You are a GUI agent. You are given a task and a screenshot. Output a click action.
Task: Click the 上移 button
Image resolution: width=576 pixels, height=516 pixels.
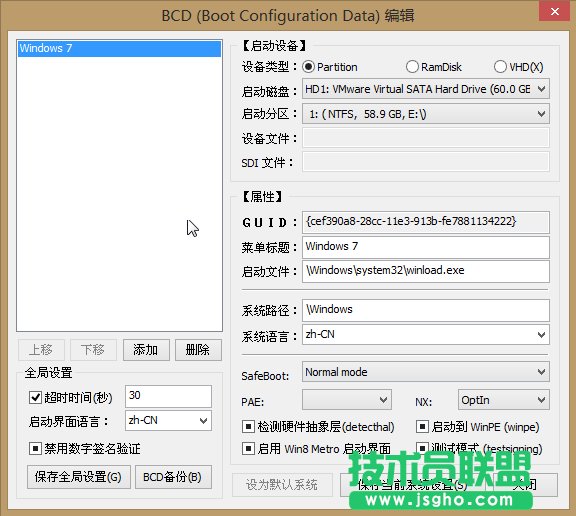coord(42,350)
